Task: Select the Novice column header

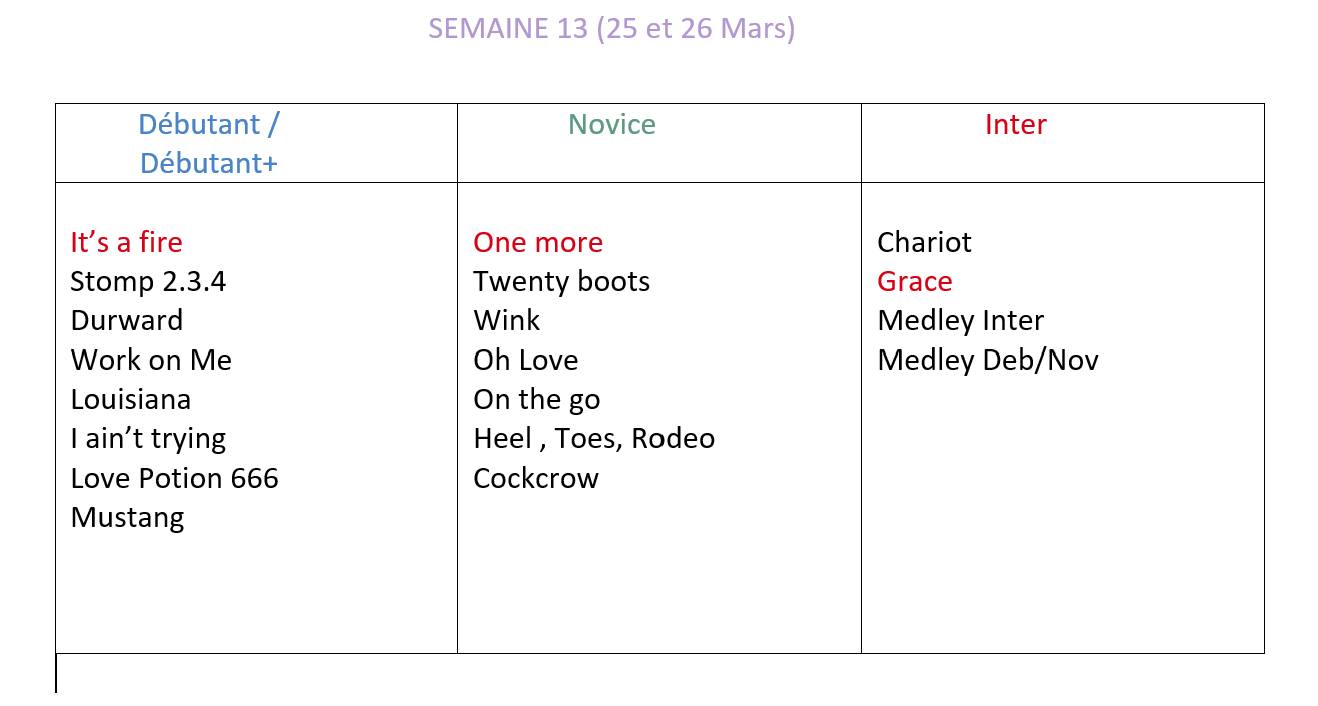Action: [x=611, y=124]
